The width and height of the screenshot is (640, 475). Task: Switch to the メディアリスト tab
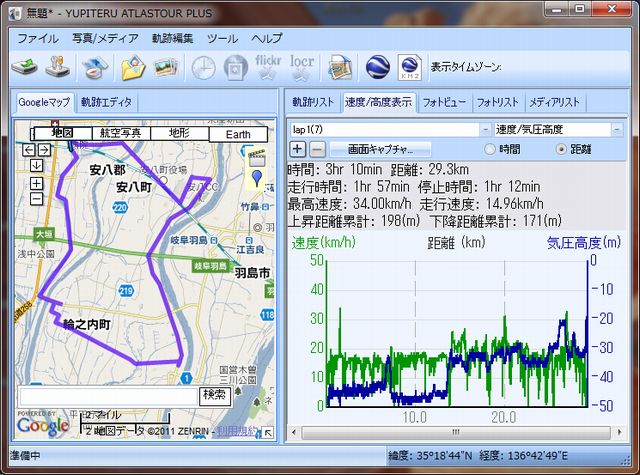click(554, 102)
